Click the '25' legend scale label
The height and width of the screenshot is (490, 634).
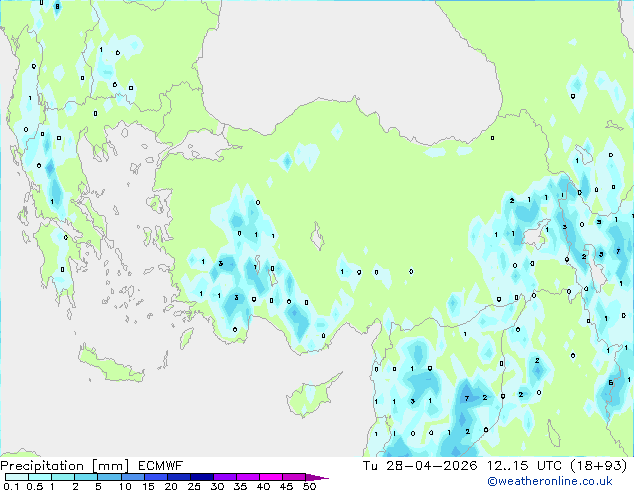pyautogui.click(x=194, y=486)
